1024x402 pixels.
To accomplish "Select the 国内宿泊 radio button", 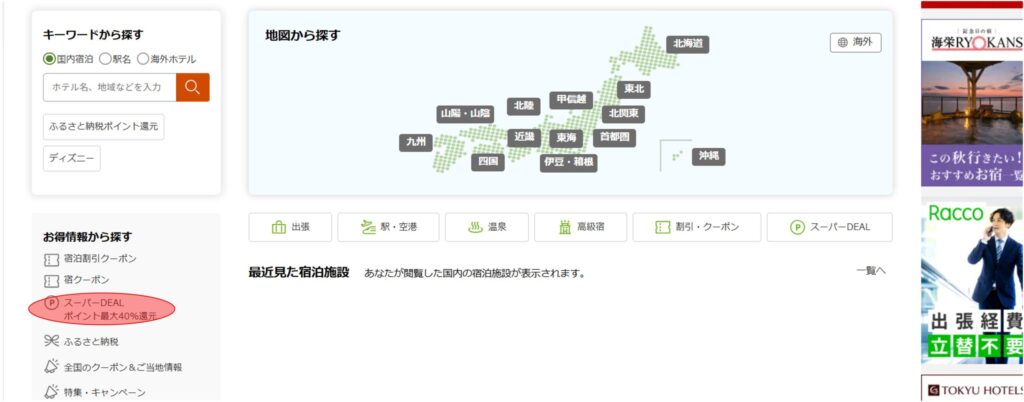I will [49, 59].
